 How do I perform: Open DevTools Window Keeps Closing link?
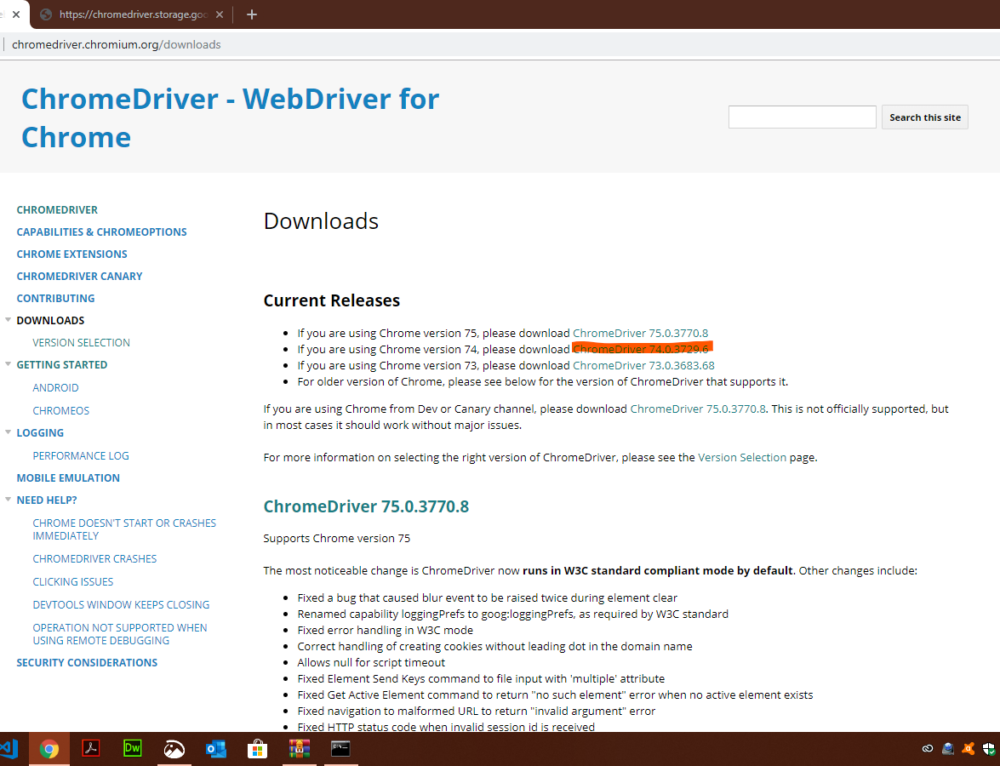[x=121, y=605]
